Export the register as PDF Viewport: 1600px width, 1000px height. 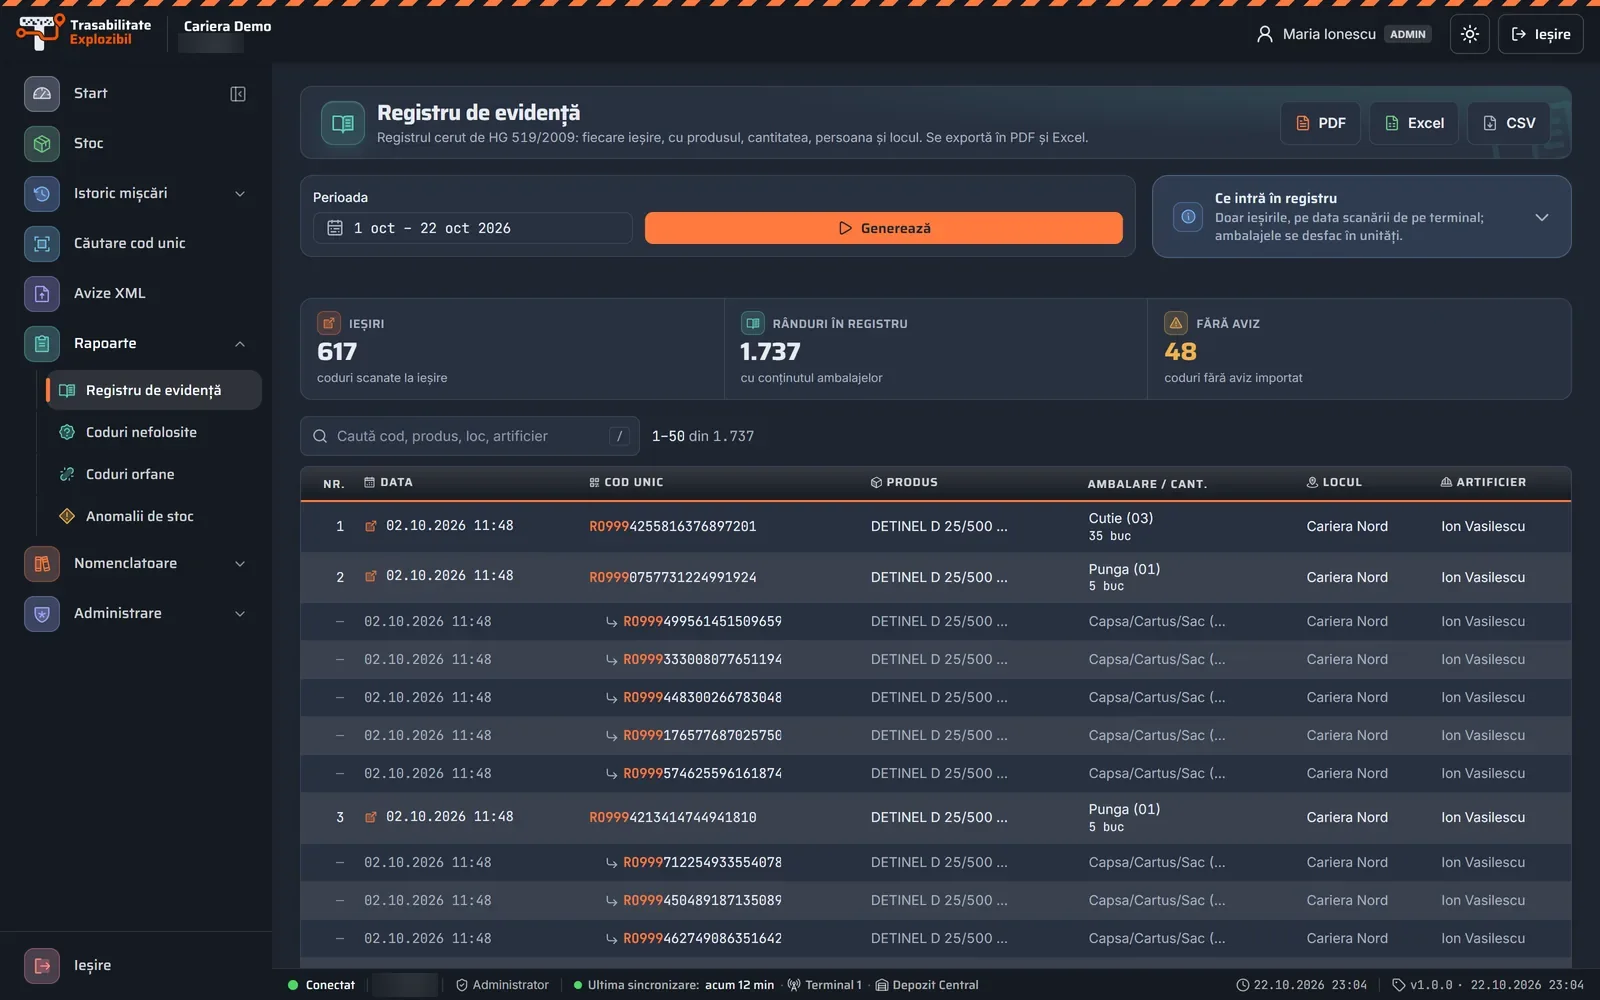tap(1320, 123)
